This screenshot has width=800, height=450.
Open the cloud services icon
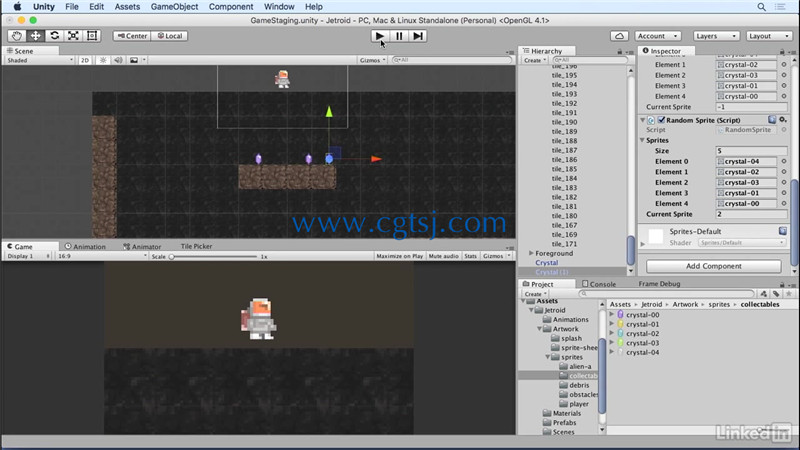[x=619, y=36]
